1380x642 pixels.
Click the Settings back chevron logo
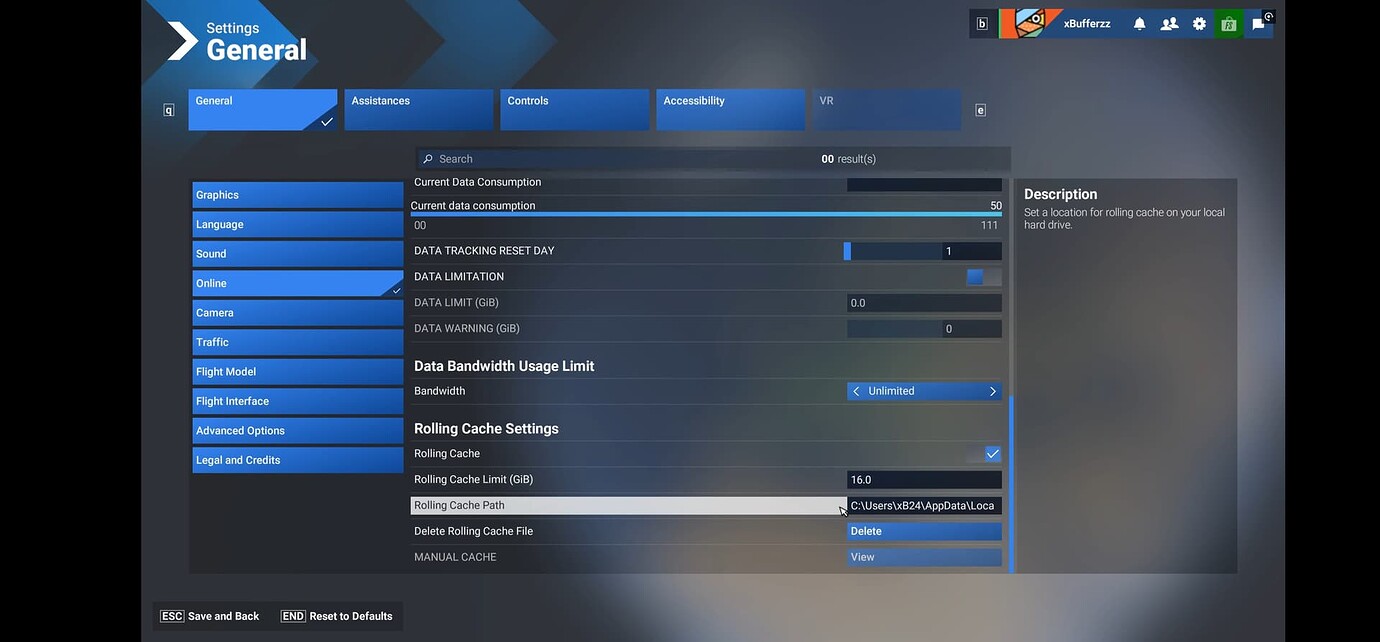182,41
